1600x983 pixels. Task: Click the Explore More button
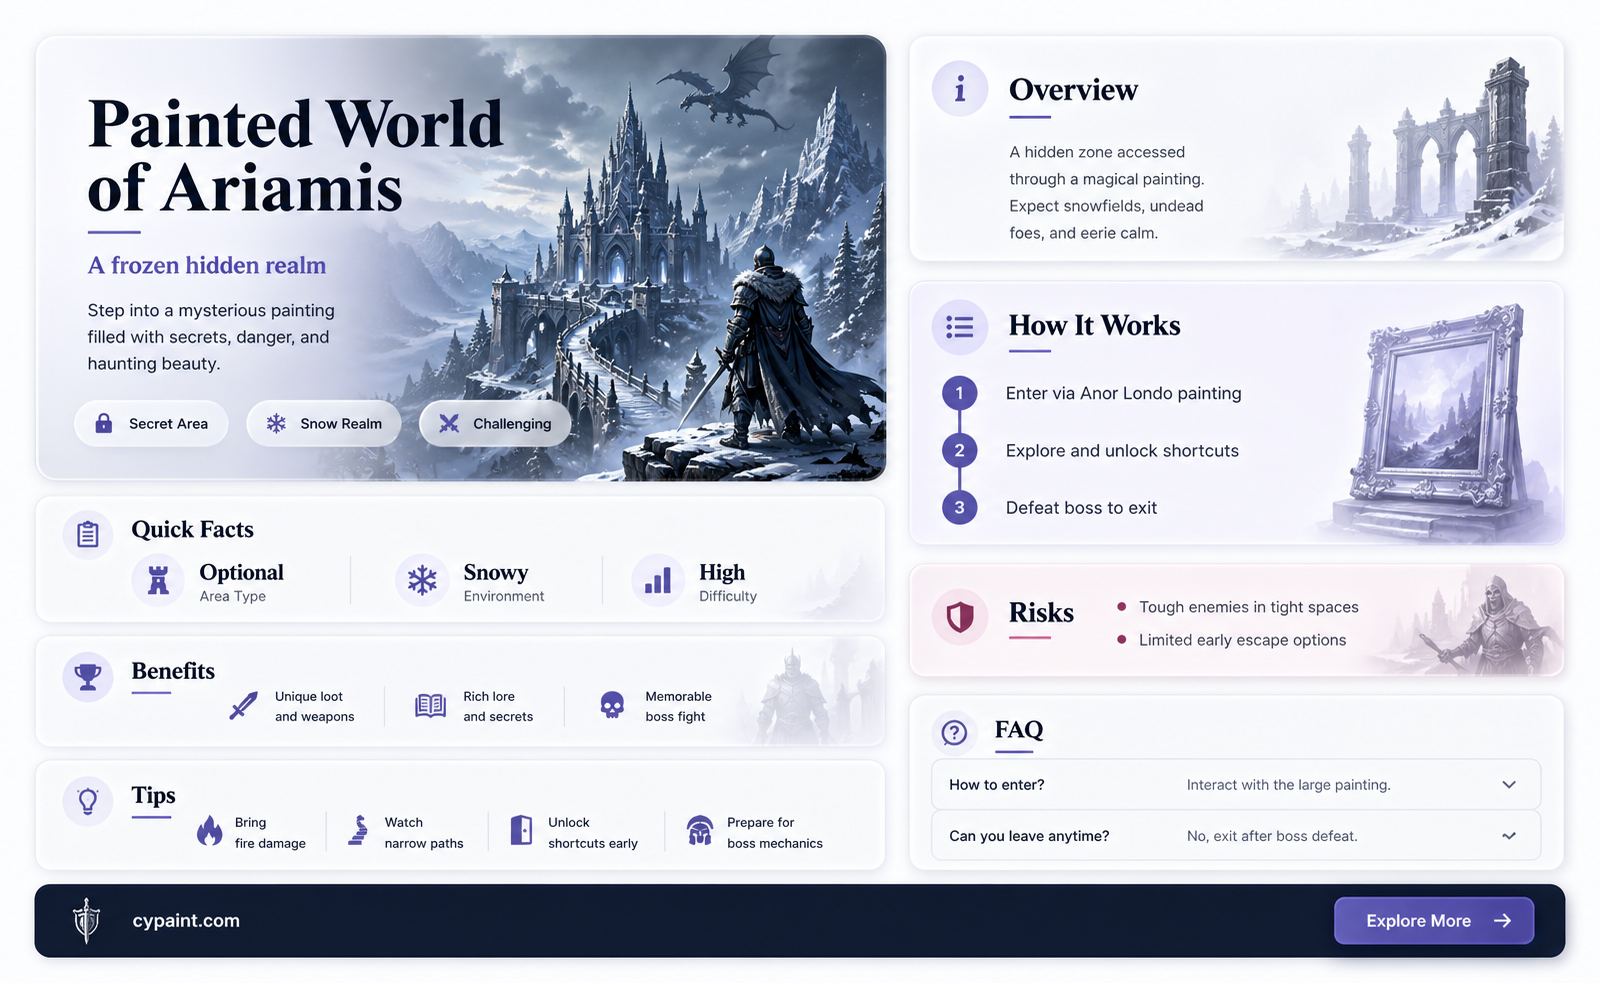click(x=1434, y=921)
